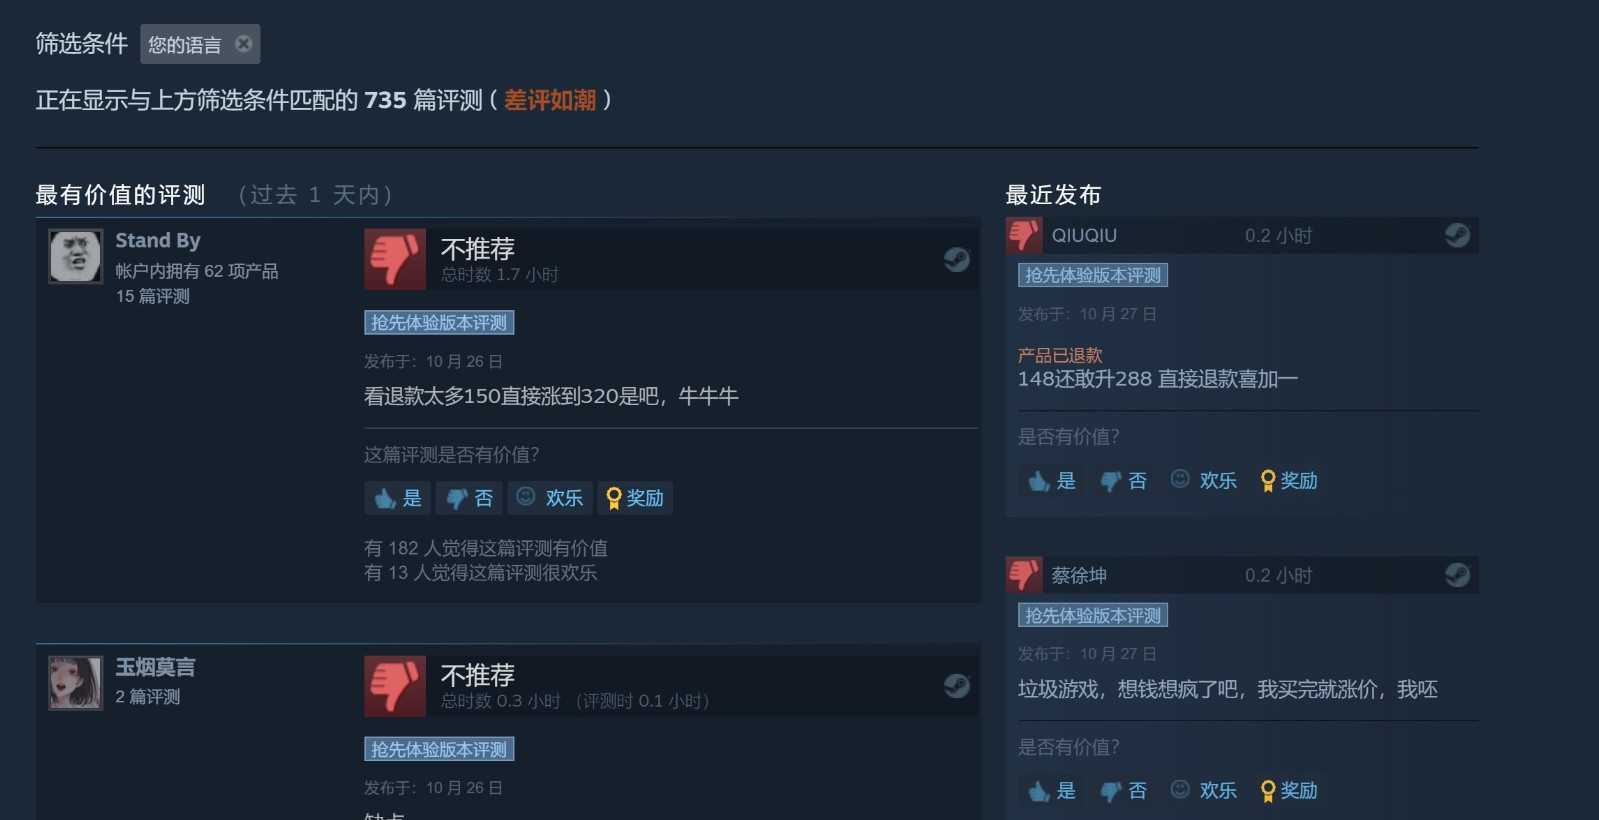Give 奖励 to Stand By's review
This screenshot has width=1599, height=820.
(635, 498)
